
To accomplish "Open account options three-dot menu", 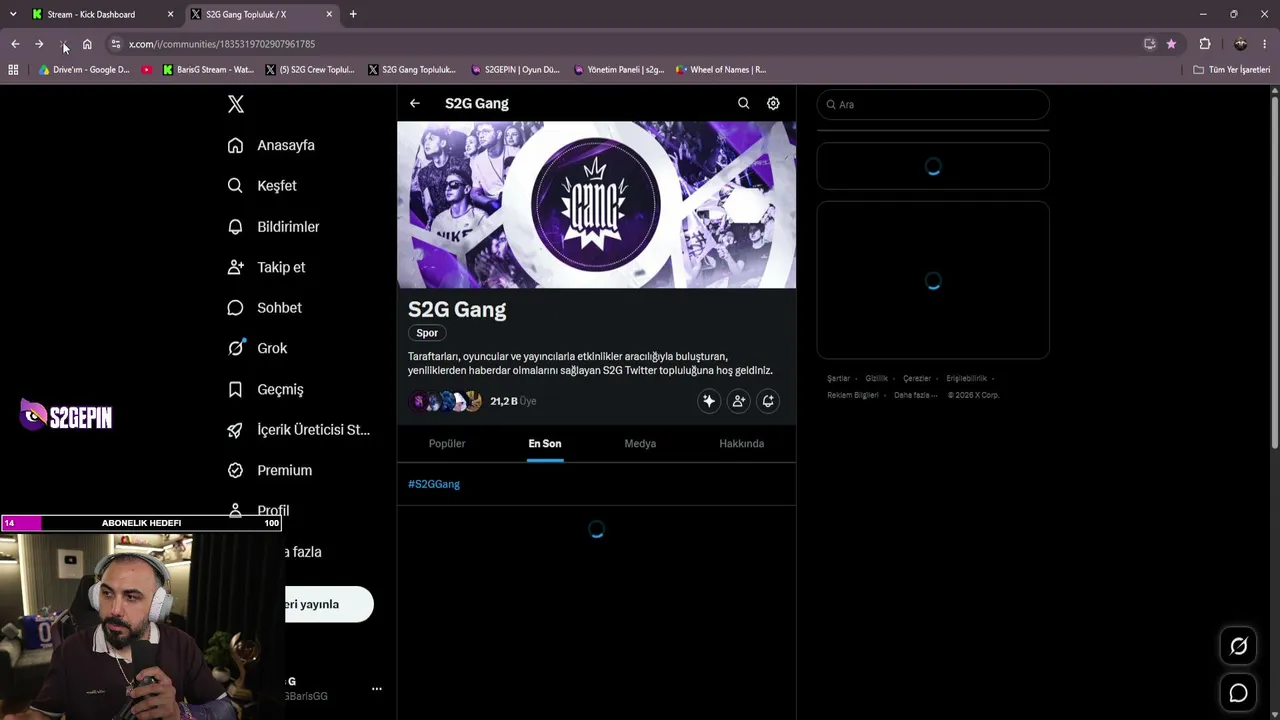I will click(x=377, y=689).
